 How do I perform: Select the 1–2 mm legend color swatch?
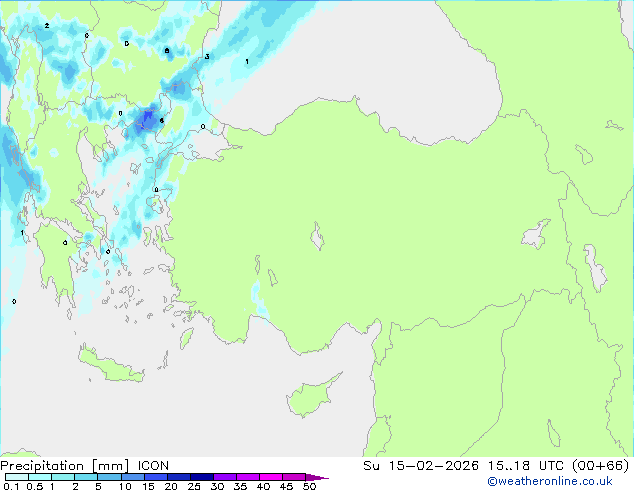pos(63,477)
